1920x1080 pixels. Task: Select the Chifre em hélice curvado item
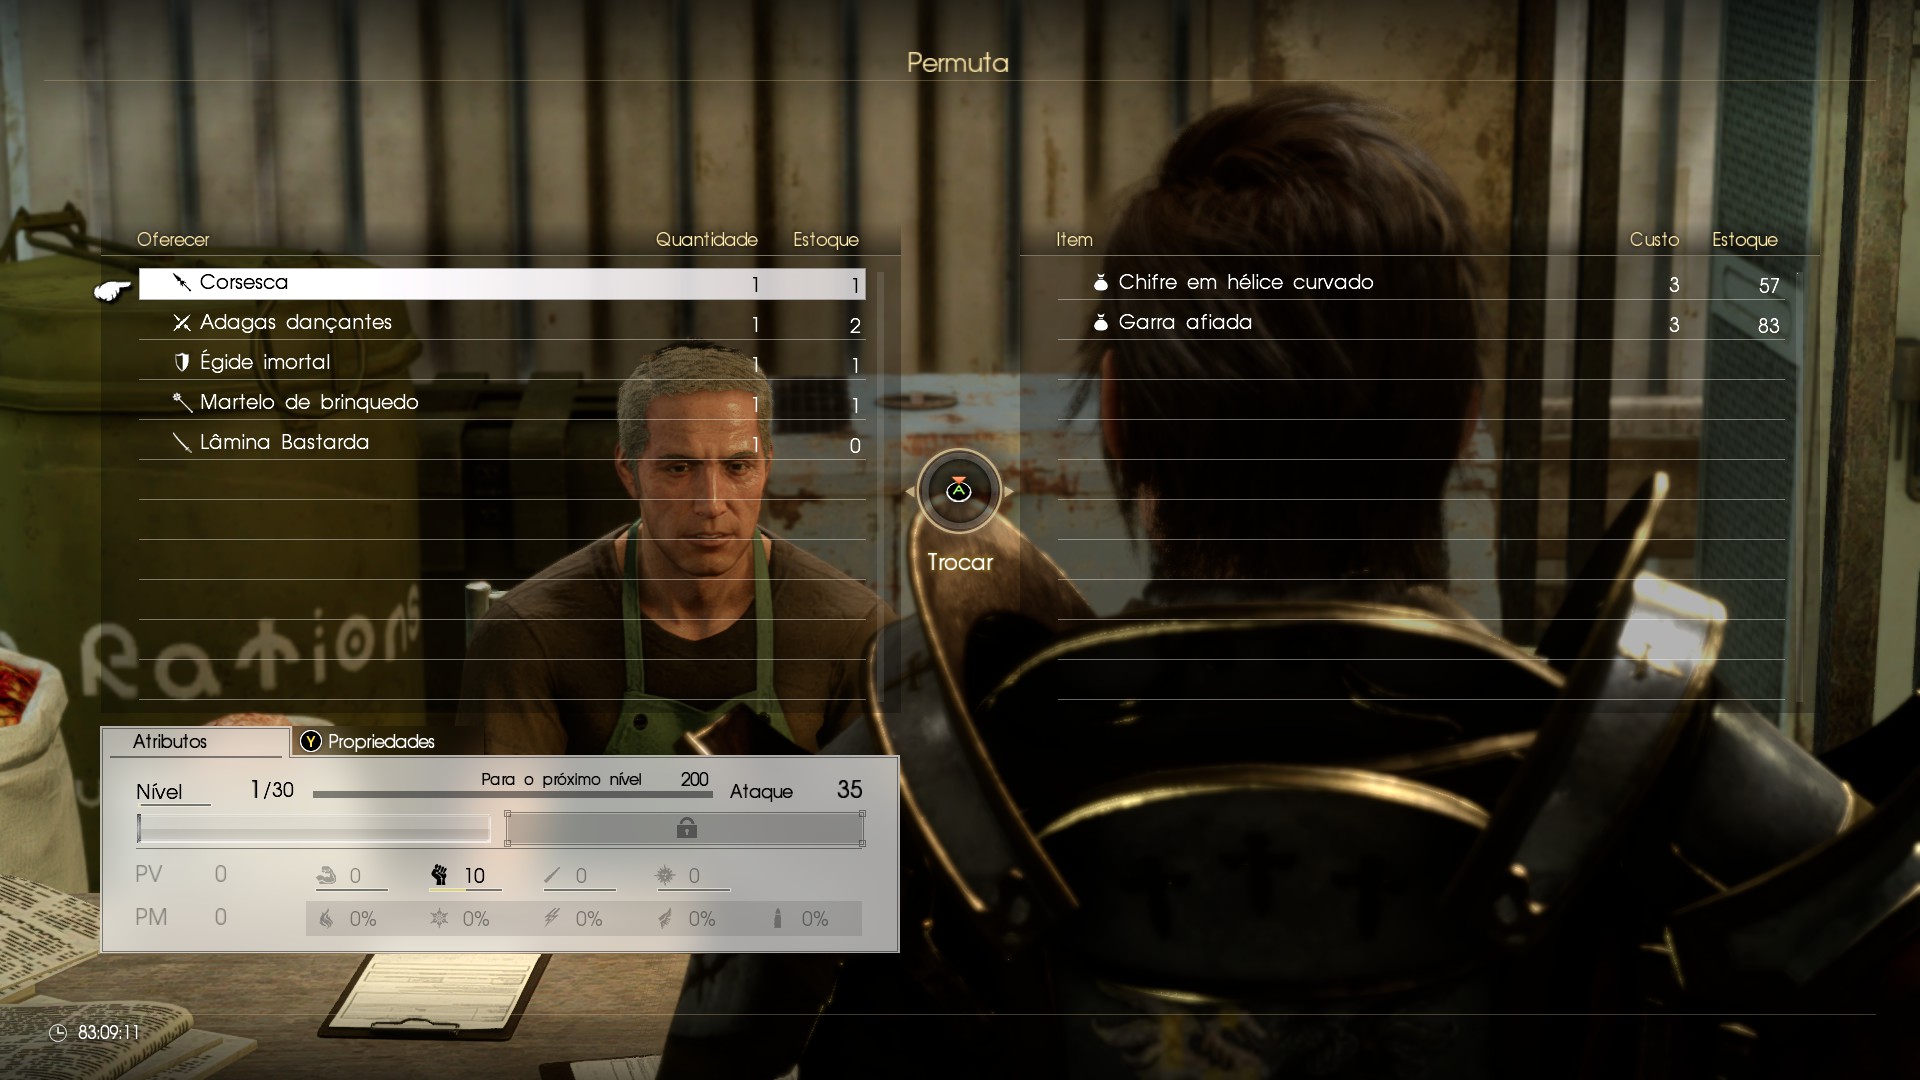(x=1421, y=283)
